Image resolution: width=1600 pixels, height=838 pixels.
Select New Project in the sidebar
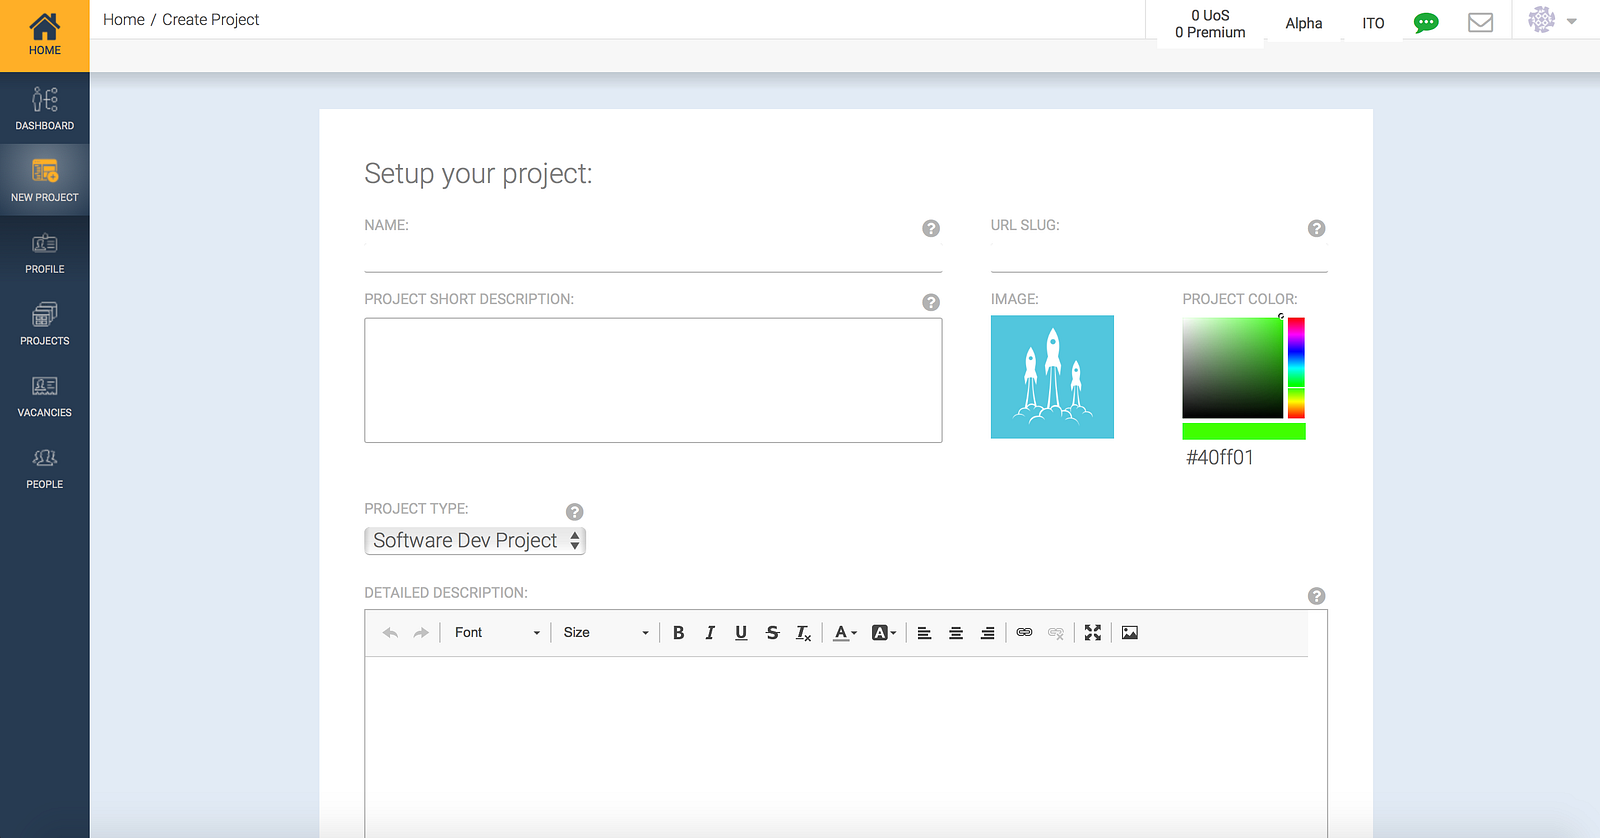click(x=44, y=180)
